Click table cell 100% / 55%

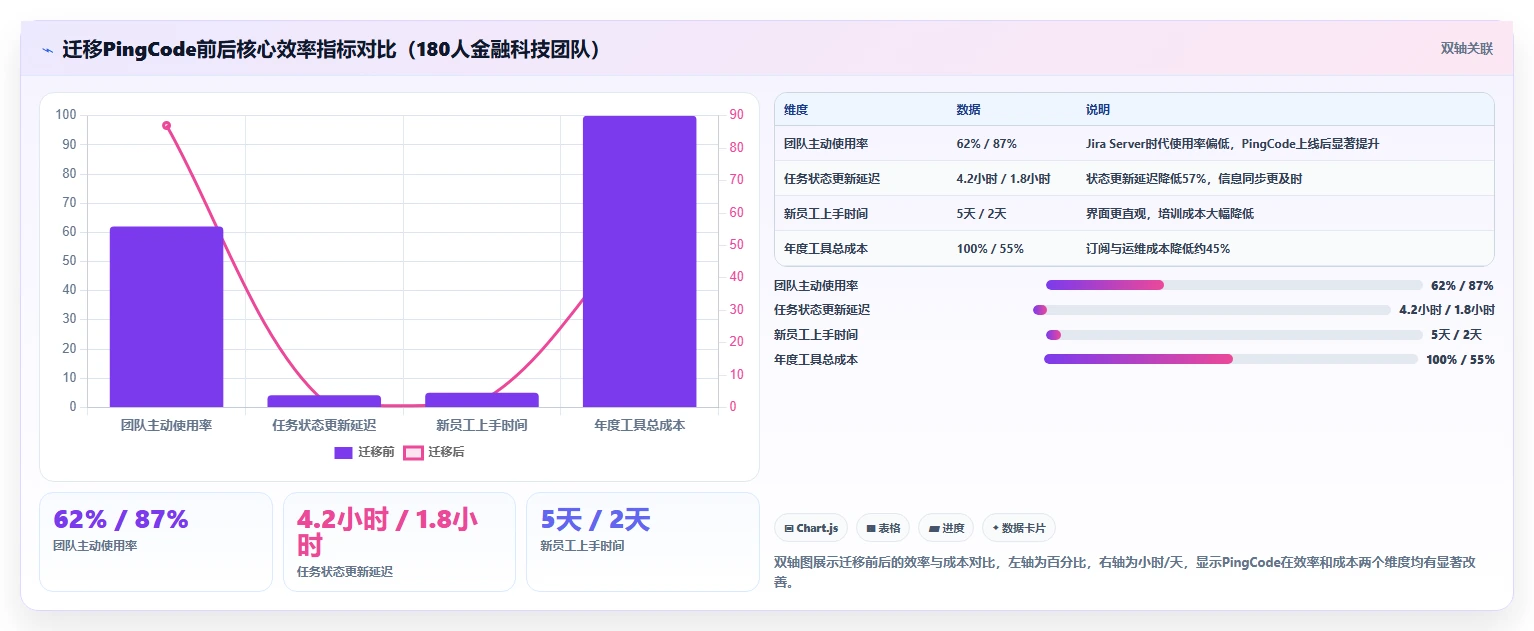[990, 249]
